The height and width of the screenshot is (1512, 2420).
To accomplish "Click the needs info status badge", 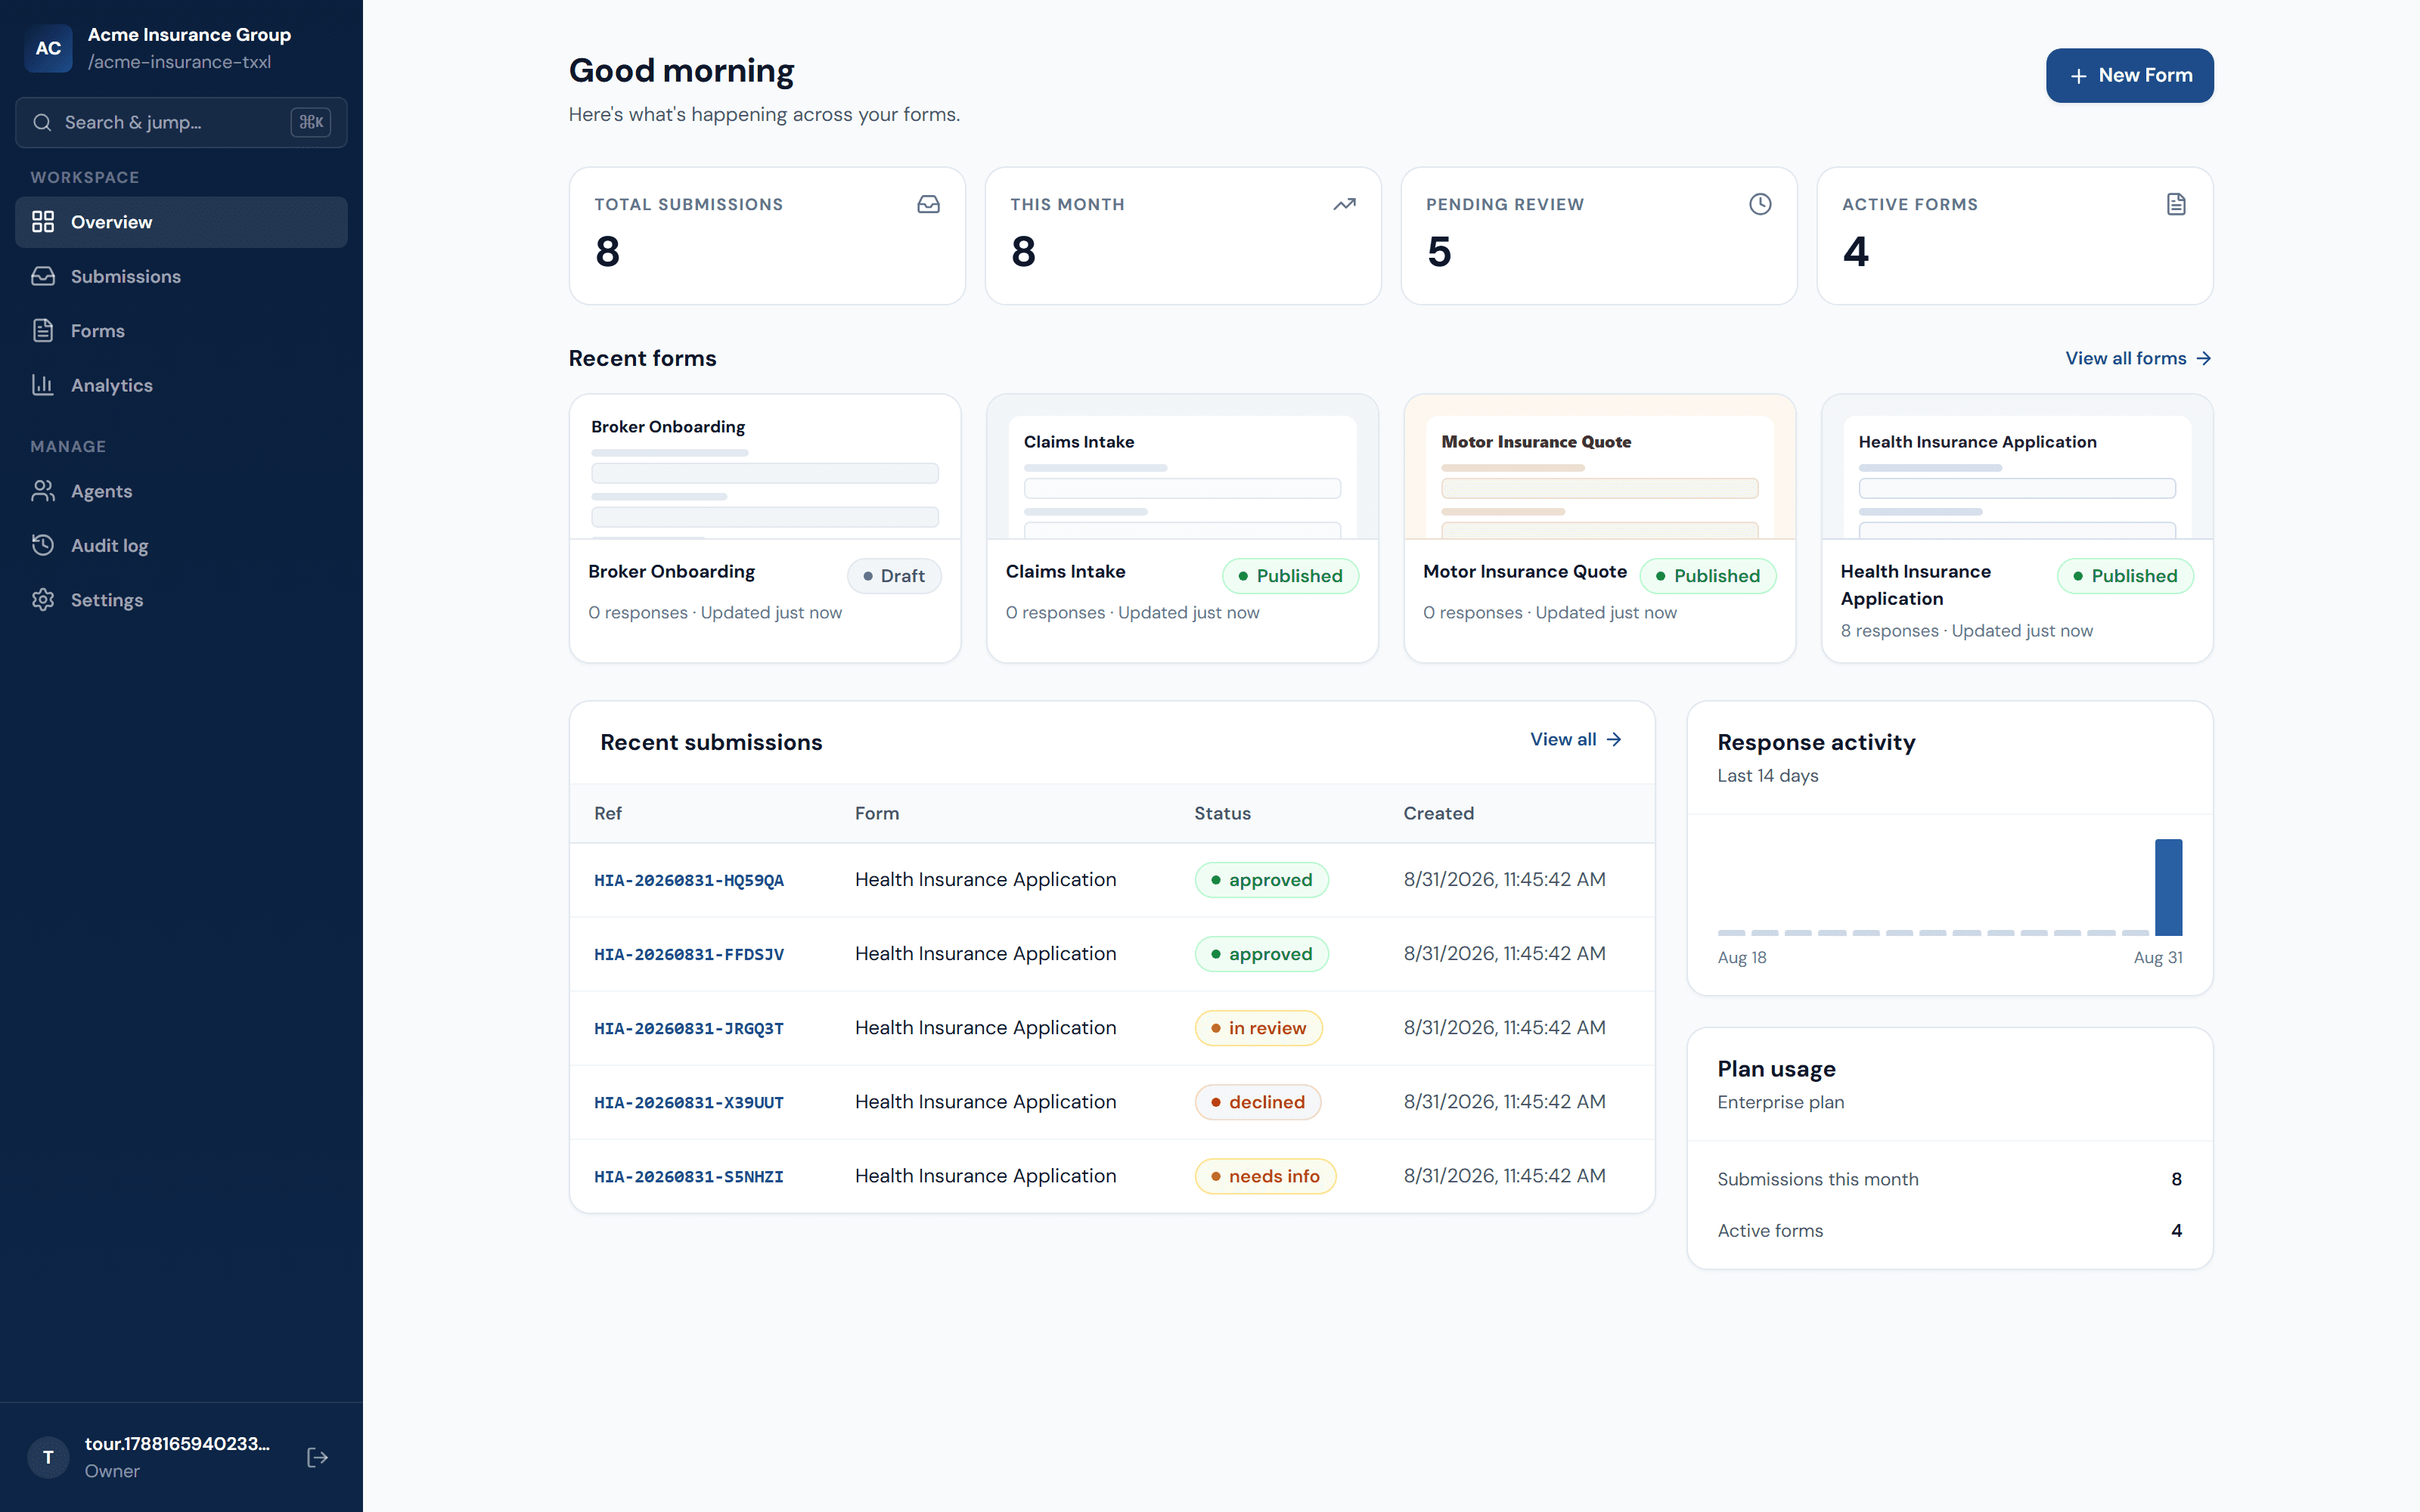I will click(1265, 1176).
